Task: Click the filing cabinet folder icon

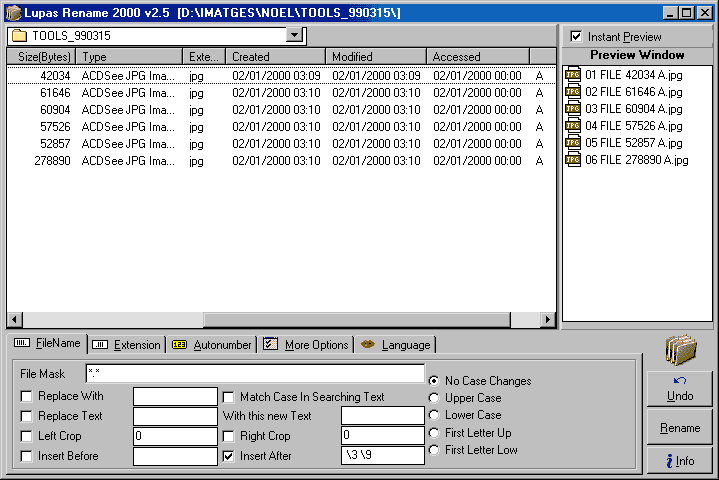Action: coord(681,350)
